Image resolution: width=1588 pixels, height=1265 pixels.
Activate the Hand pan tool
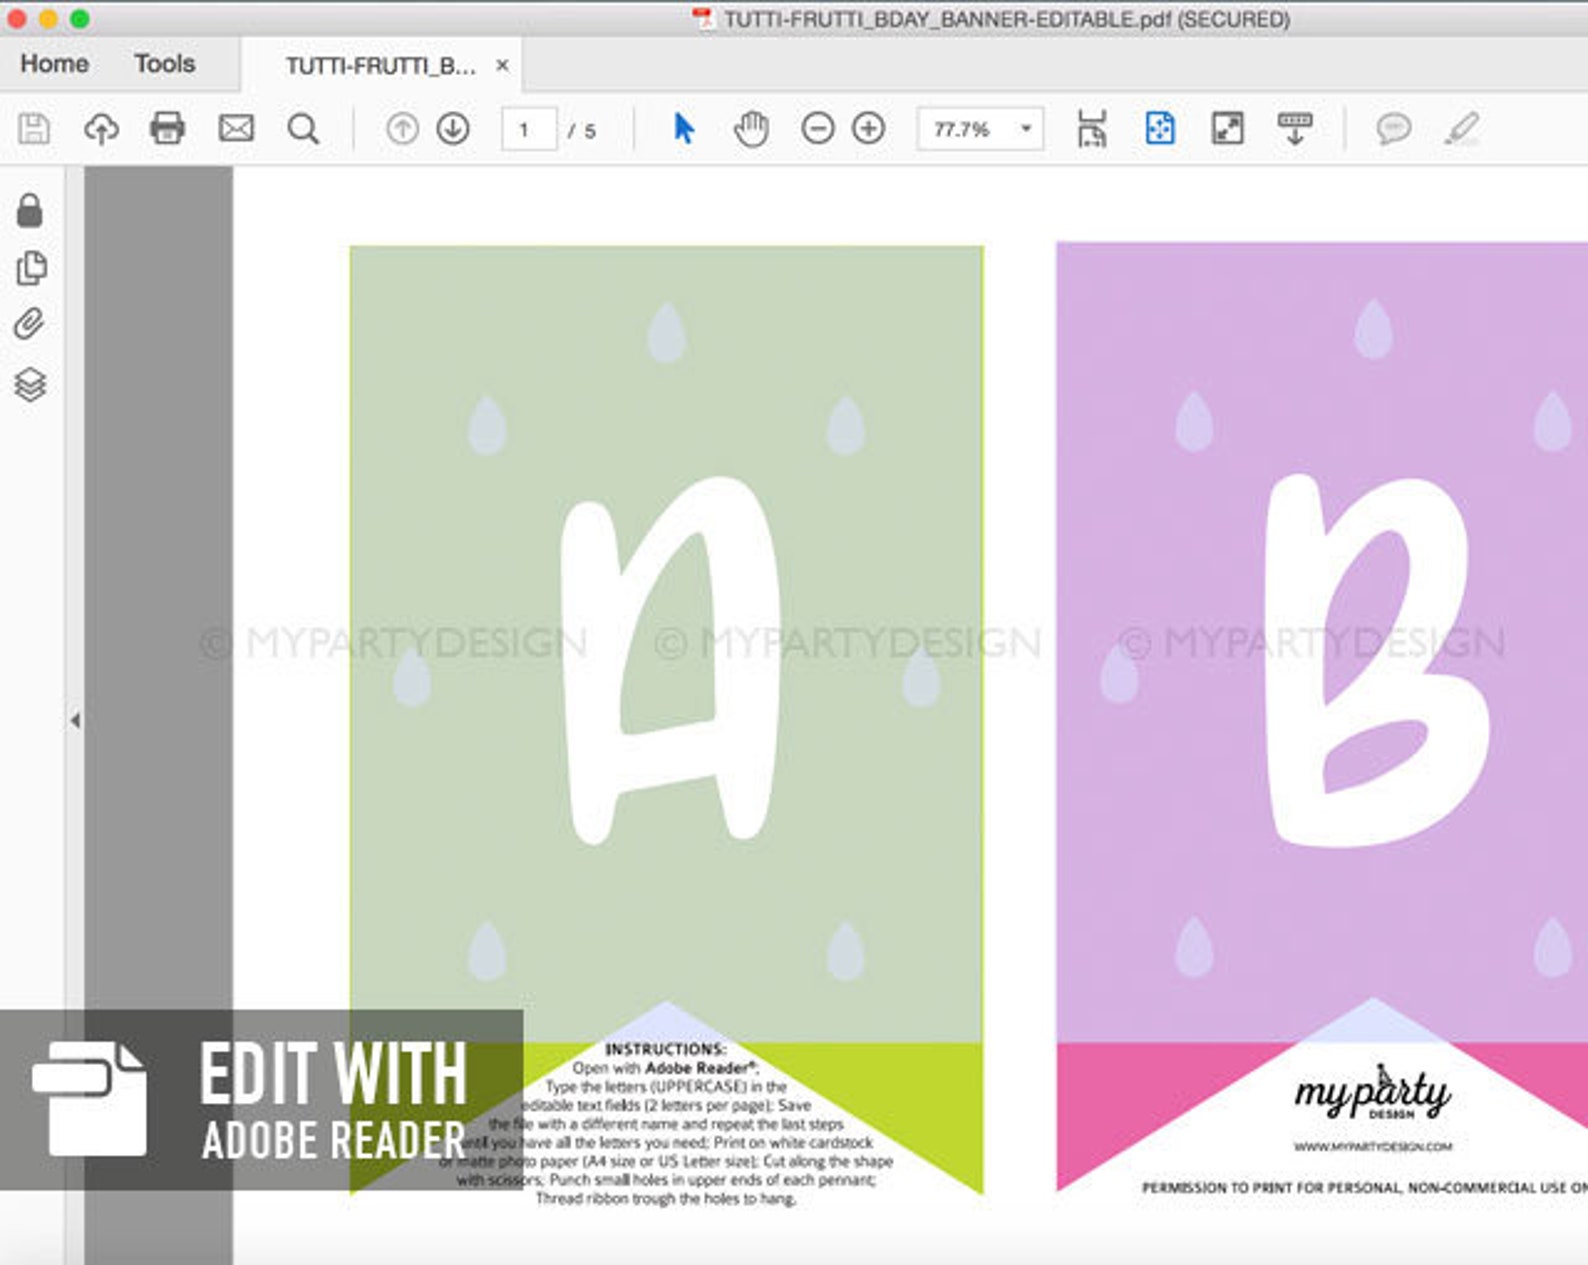pyautogui.click(x=751, y=129)
